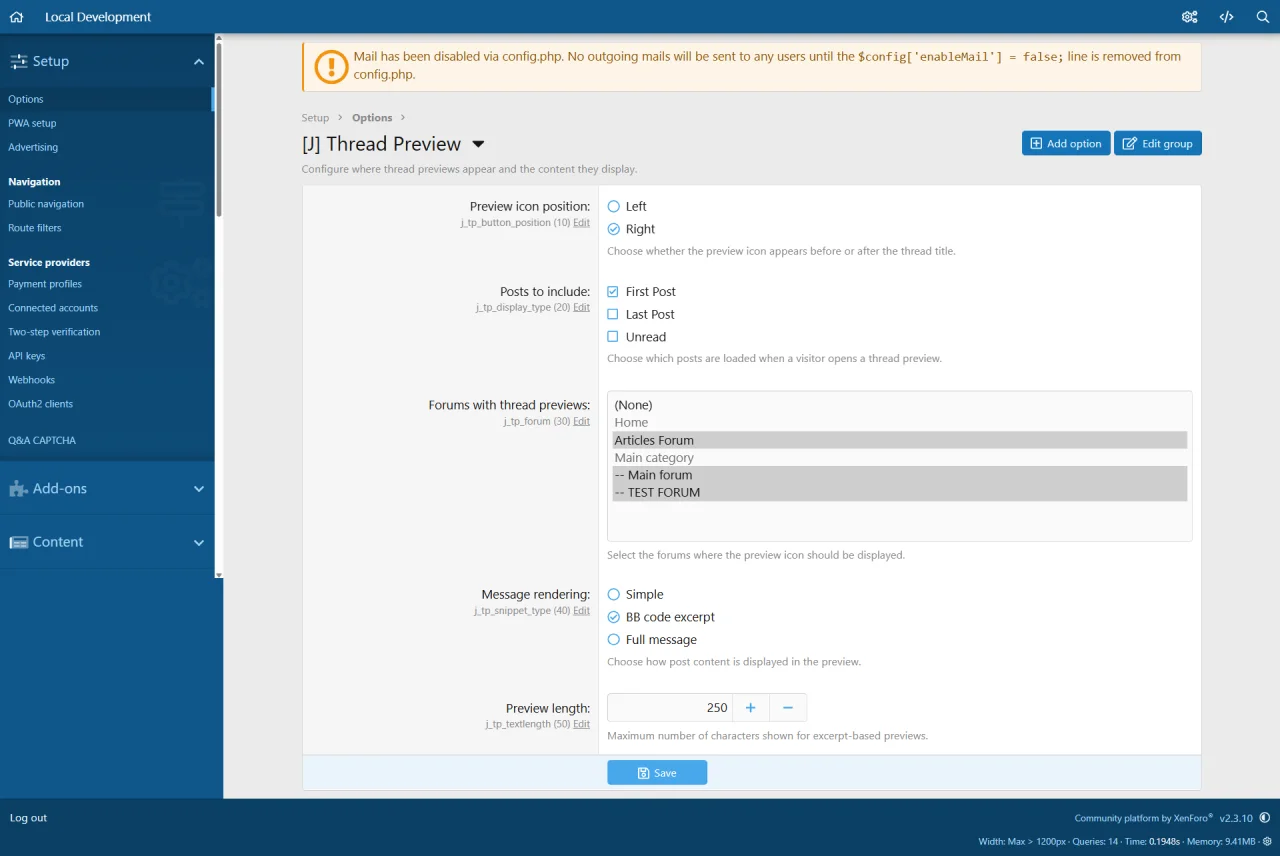Screen dimensions: 1280x856
Task: Click the preview length number field
Action: point(670,708)
